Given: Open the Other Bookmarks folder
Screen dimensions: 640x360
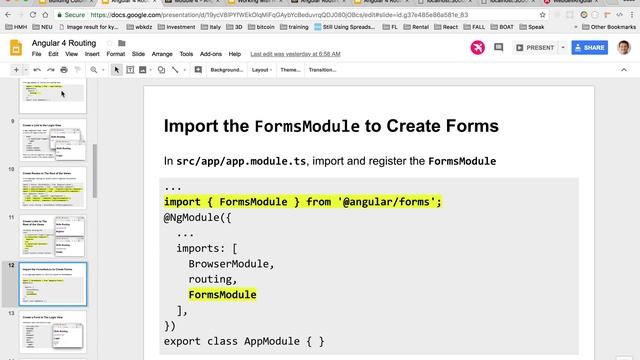Looking at the screenshot, I should click(x=609, y=27).
